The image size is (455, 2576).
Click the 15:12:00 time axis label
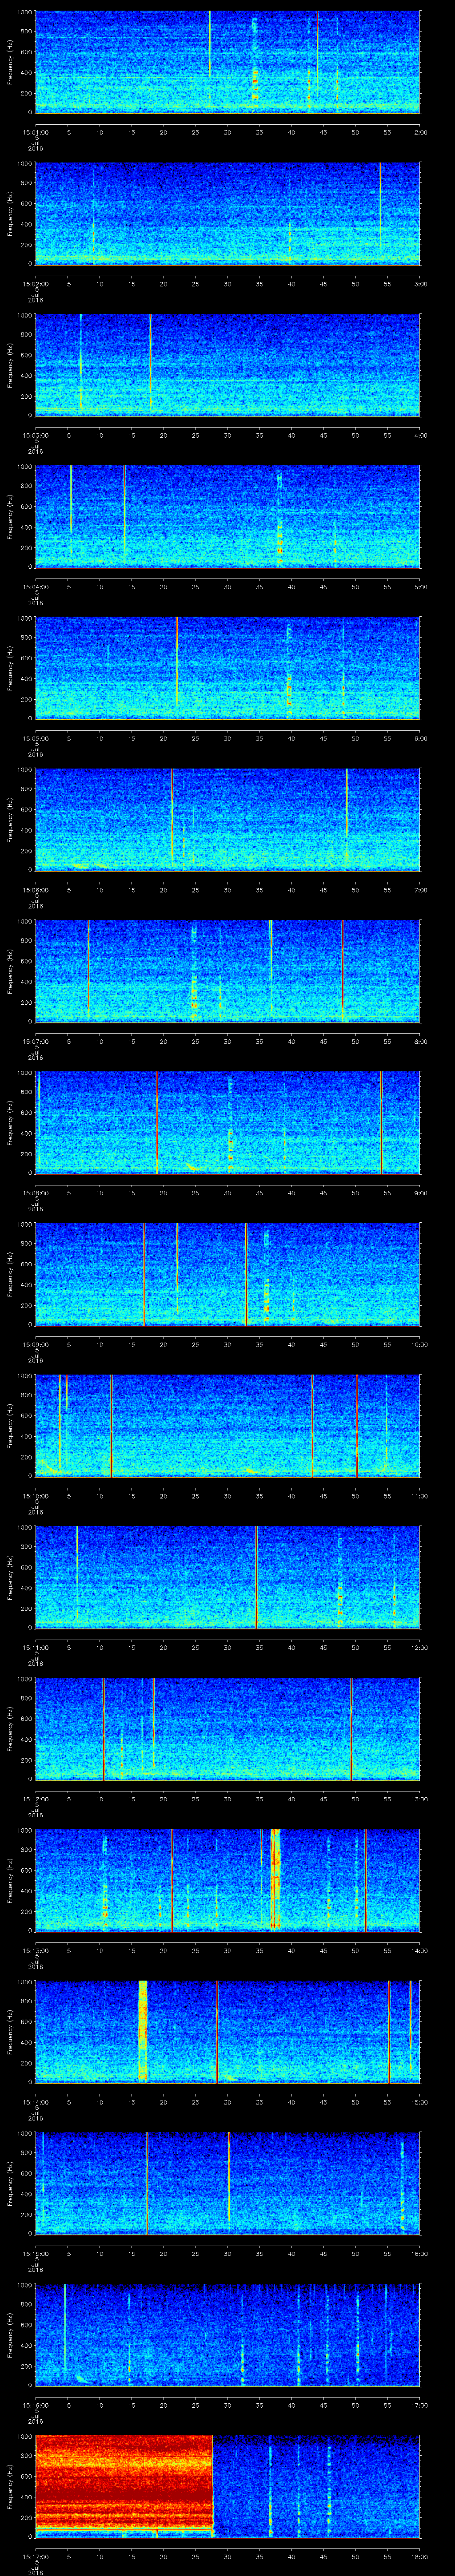pos(35,1799)
